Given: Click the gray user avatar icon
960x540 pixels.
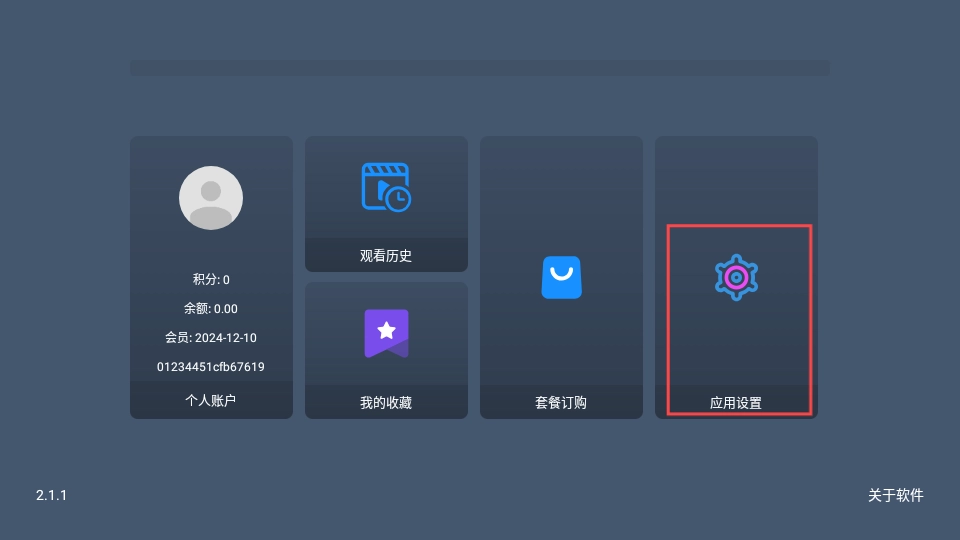Looking at the screenshot, I should pyautogui.click(x=211, y=198).
